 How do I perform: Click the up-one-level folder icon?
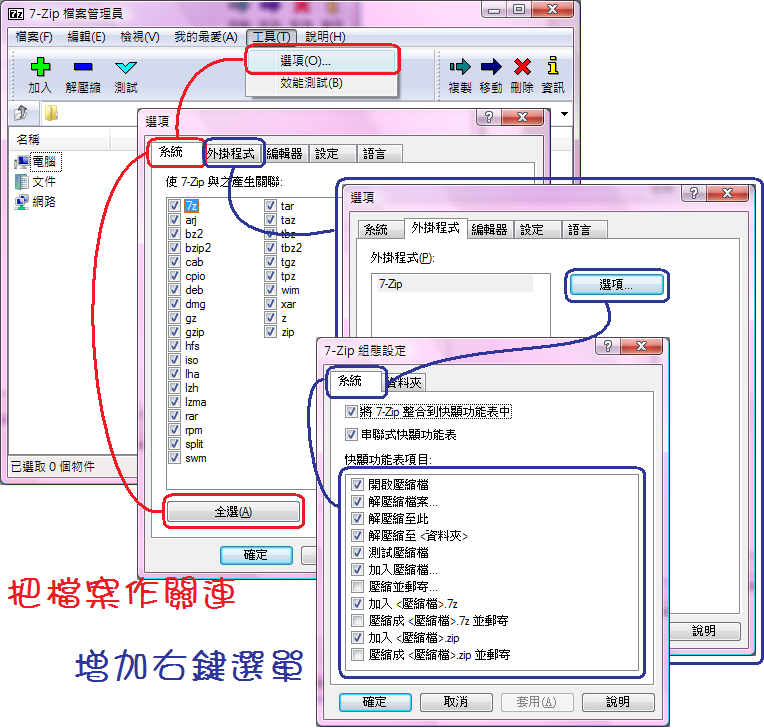[x=21, y=113]
